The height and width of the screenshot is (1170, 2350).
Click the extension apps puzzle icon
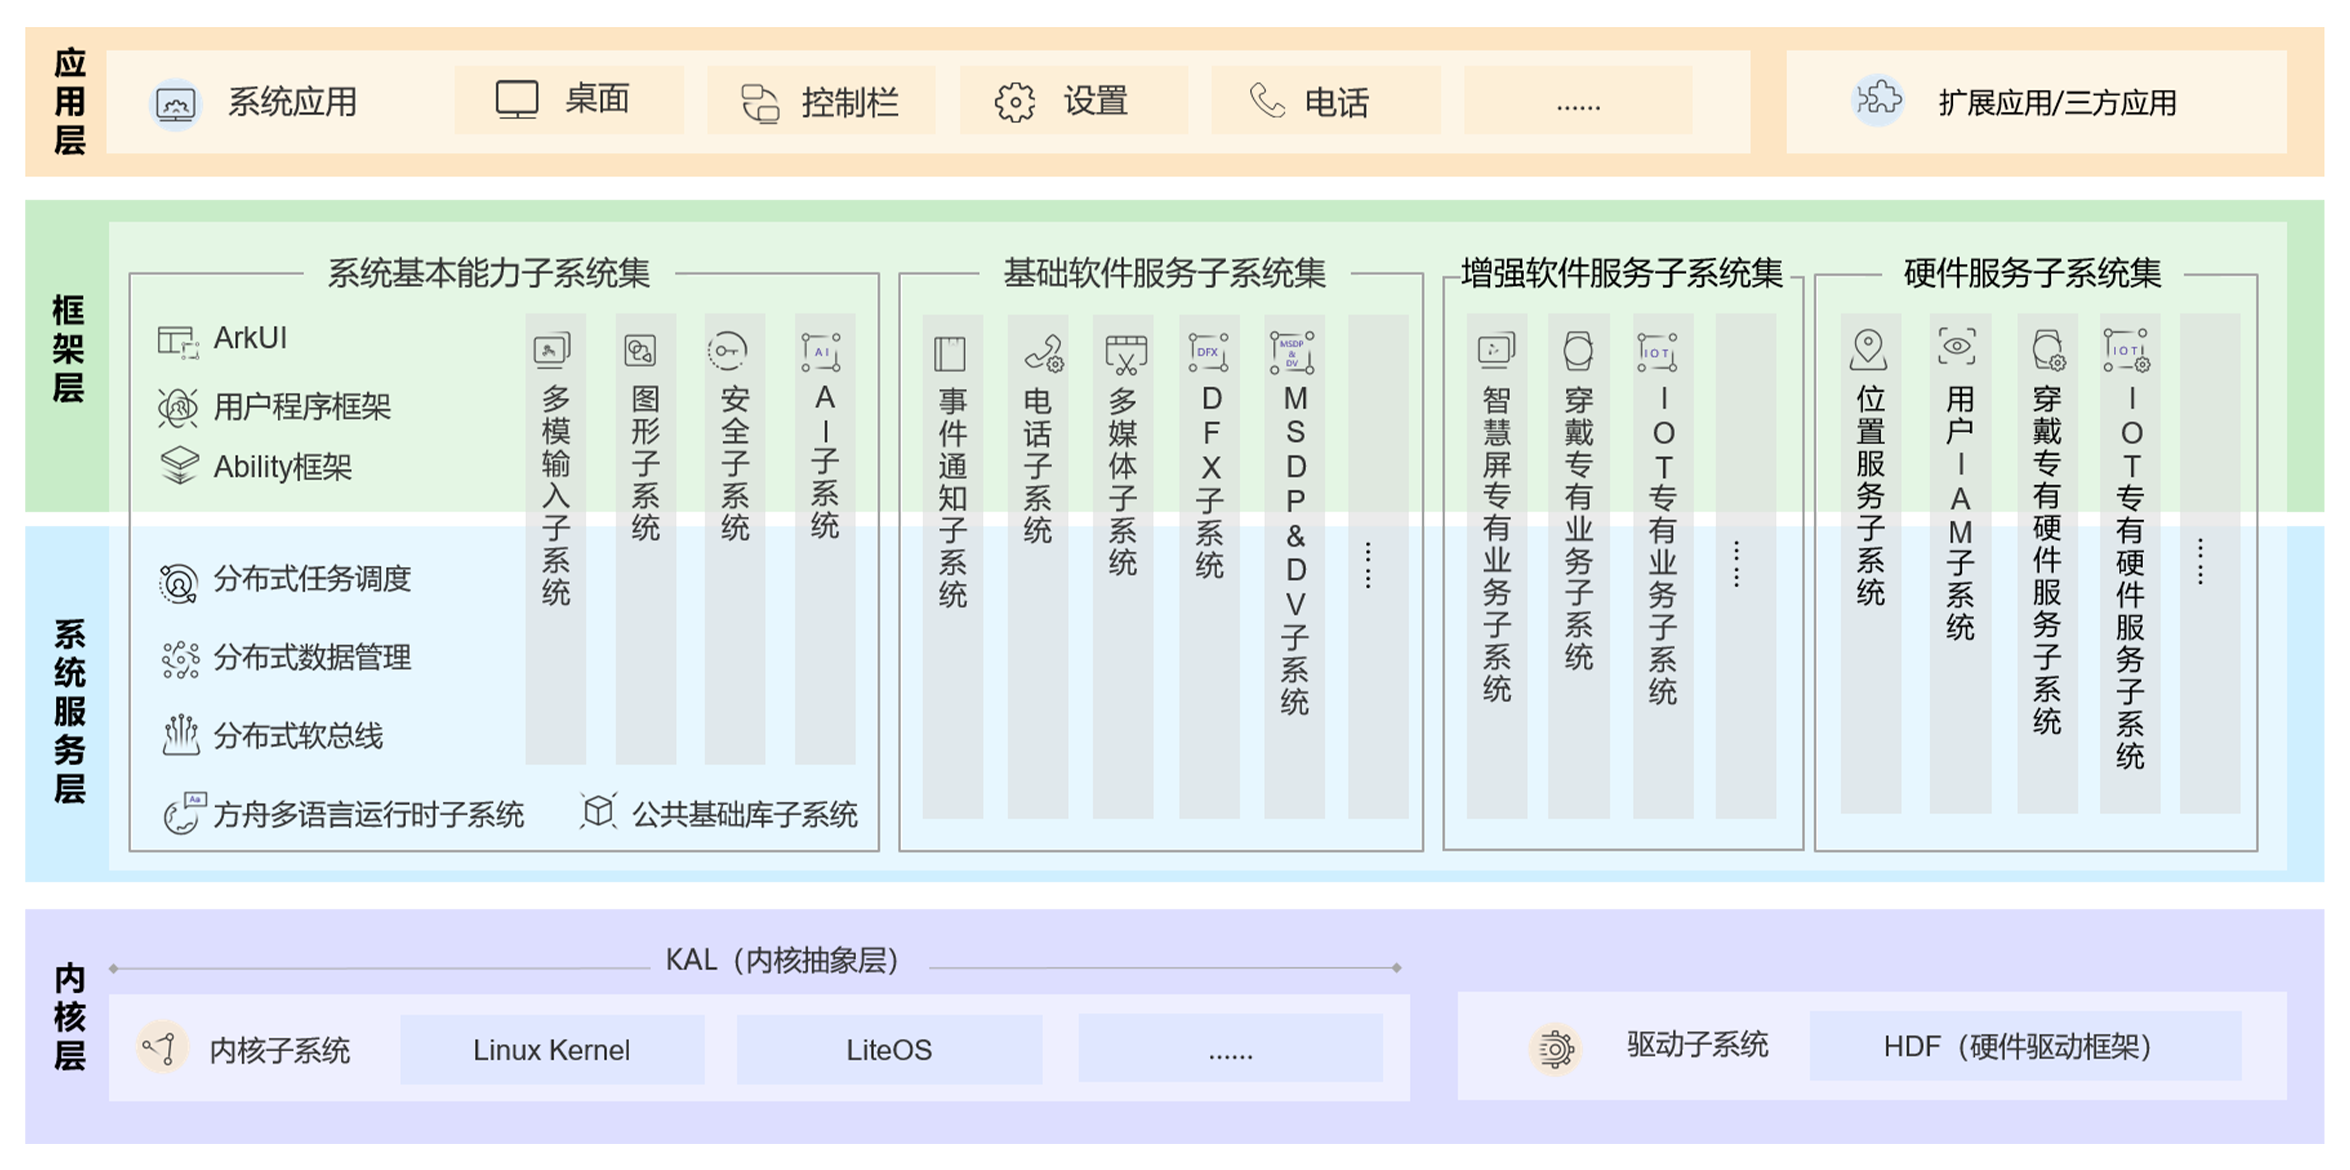click(1878, 100)
